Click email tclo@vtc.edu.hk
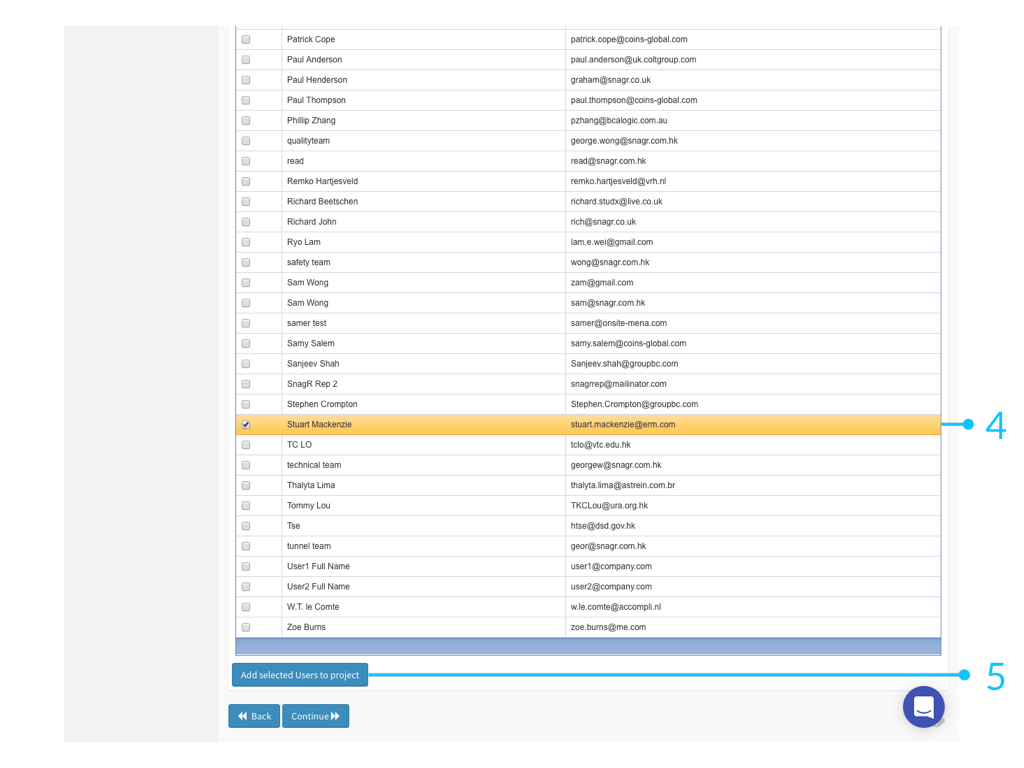Screen dimensions: 1024x768 coord(601,445)
